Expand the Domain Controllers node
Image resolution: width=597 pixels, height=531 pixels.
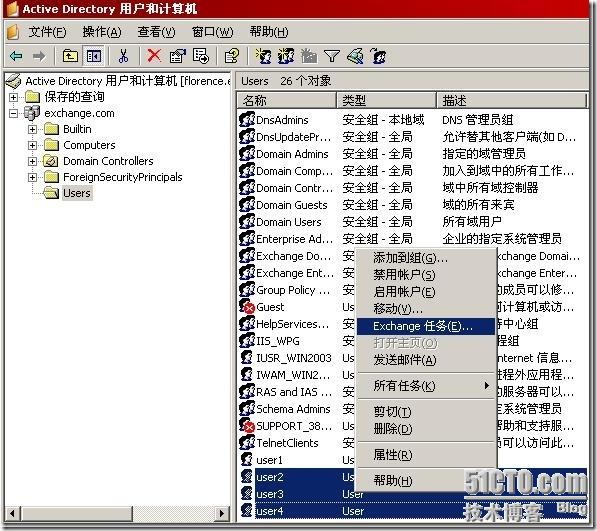click(x=33, y=161)
